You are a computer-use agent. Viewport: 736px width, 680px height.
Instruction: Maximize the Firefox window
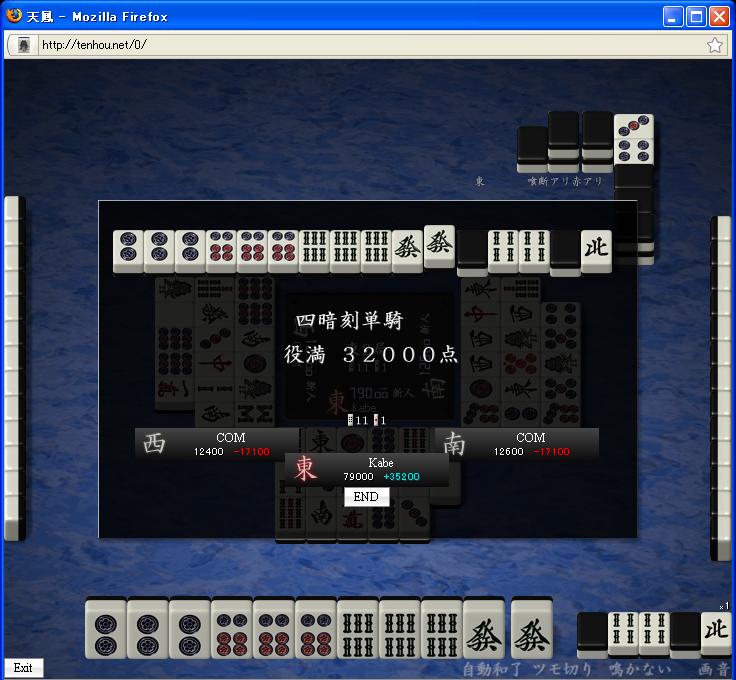click(696, 16)
